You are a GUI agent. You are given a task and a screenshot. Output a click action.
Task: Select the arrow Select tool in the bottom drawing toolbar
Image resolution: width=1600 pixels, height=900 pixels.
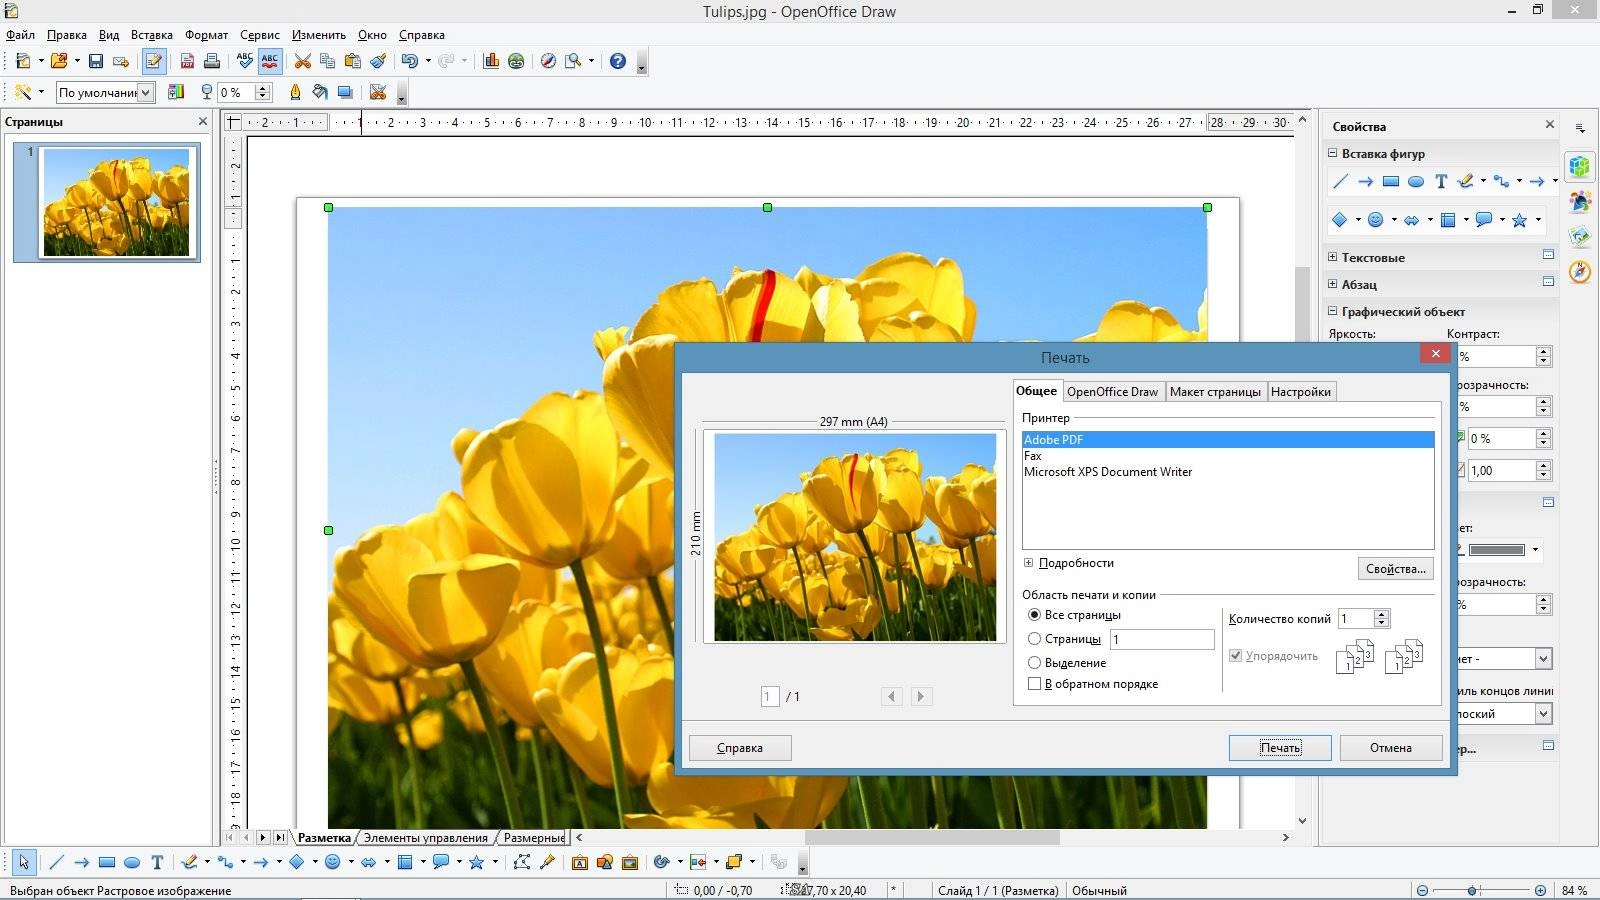(x=24, y=862)
